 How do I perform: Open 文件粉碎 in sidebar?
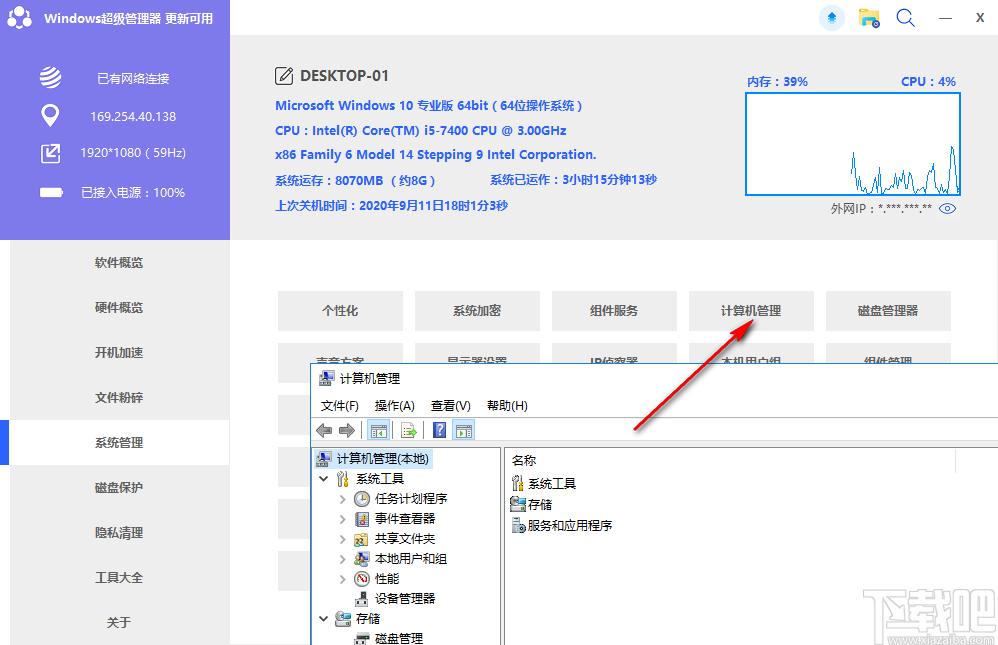[119, 397]
